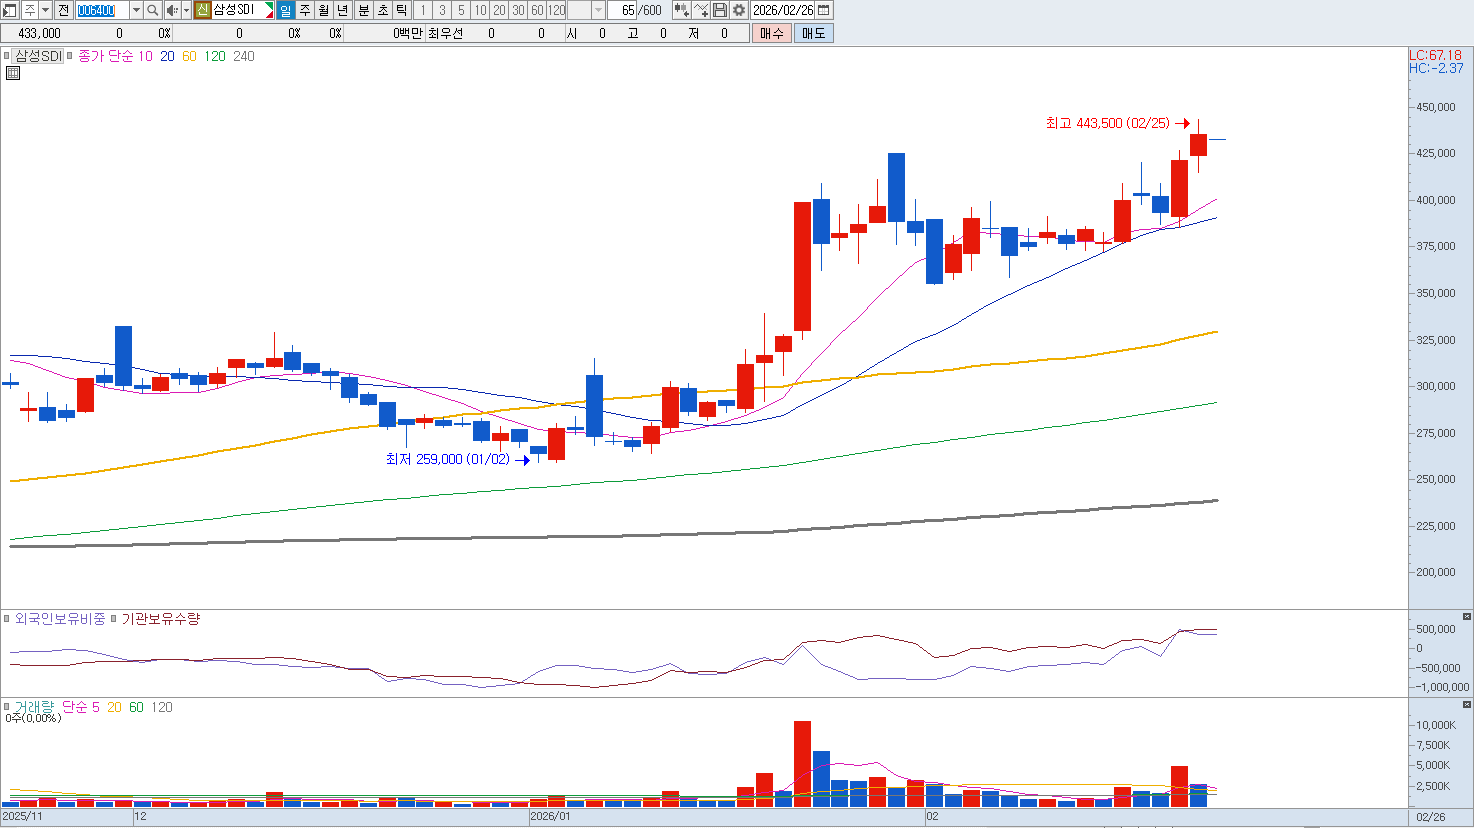Toggle the 외국인보유비중 indicator marker
This screenshot has height=828, width=1474.
coord(7,619)
